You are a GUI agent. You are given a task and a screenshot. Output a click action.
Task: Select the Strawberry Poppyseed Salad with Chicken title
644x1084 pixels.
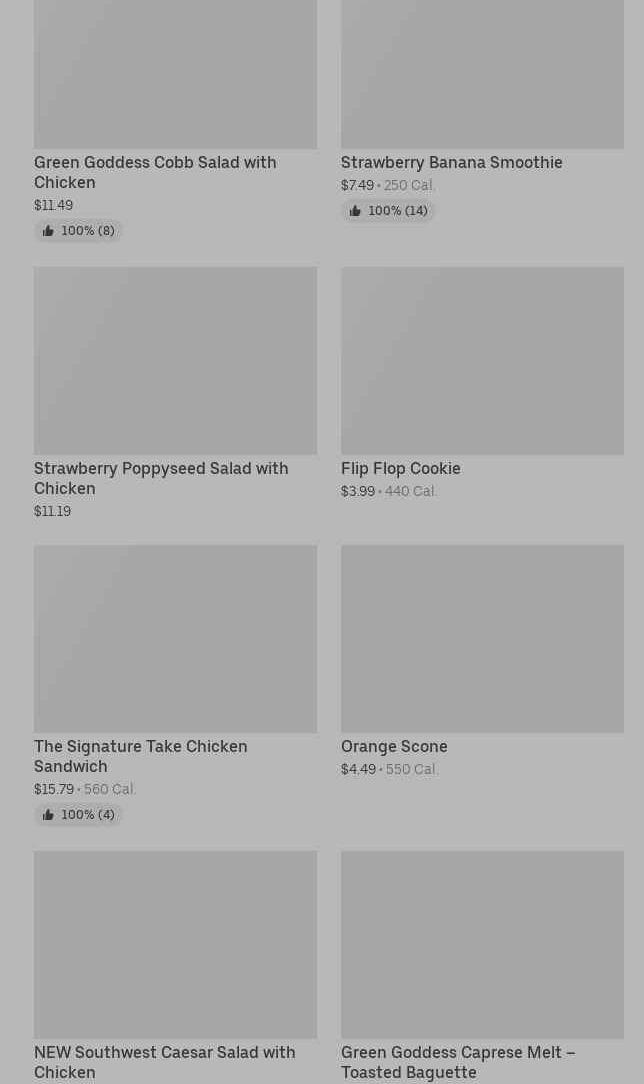tap(161, 478)
